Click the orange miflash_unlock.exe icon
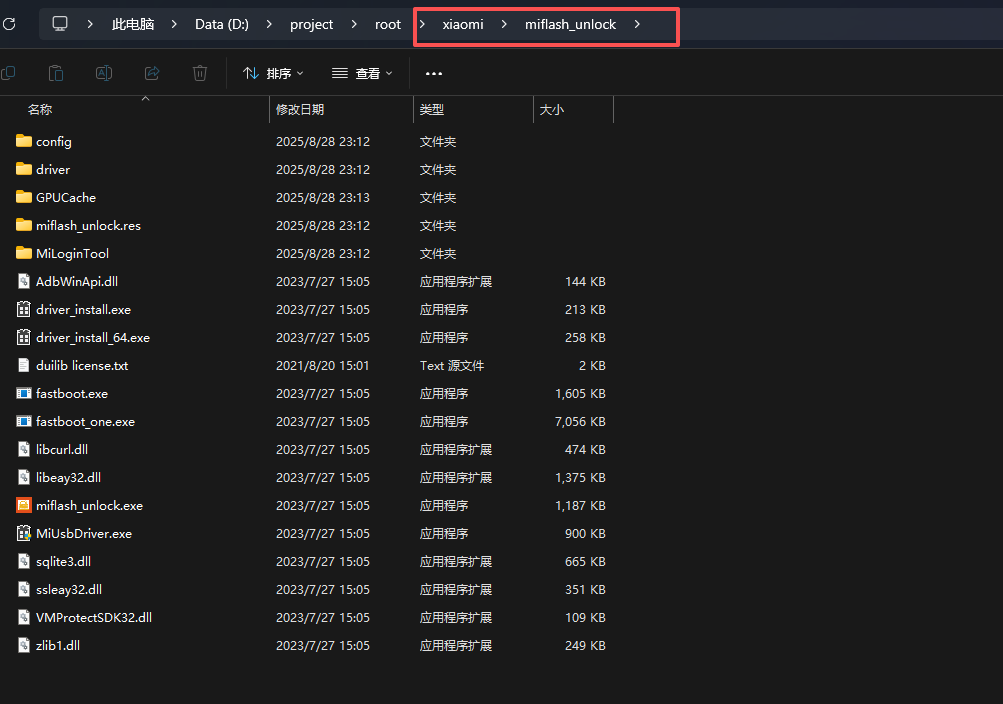 (x=24, y=506)
